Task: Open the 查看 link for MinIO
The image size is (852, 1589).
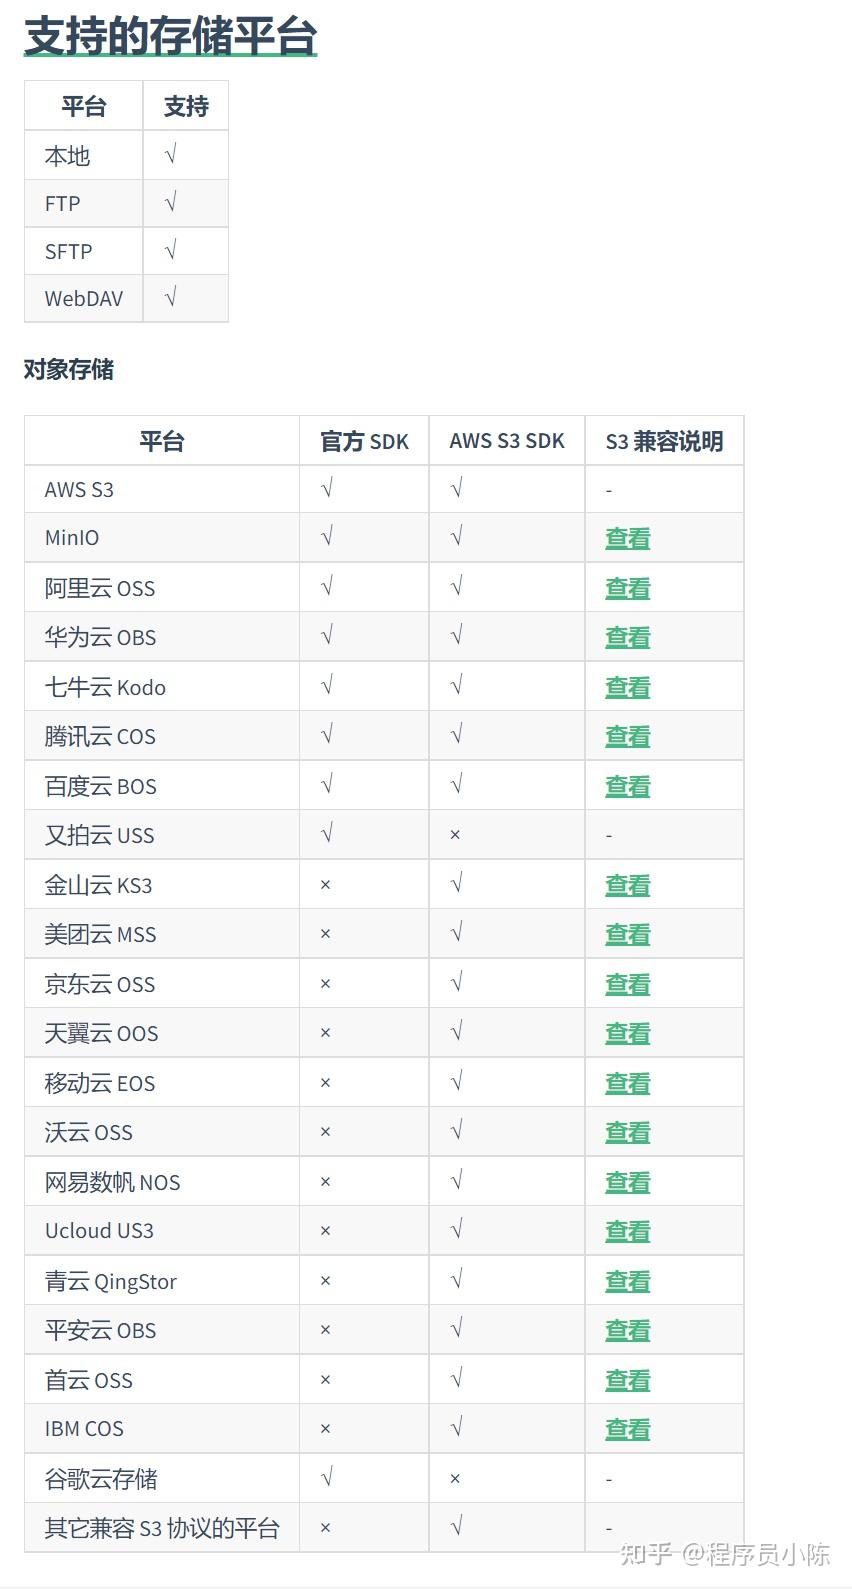Action: pos(628,538)
